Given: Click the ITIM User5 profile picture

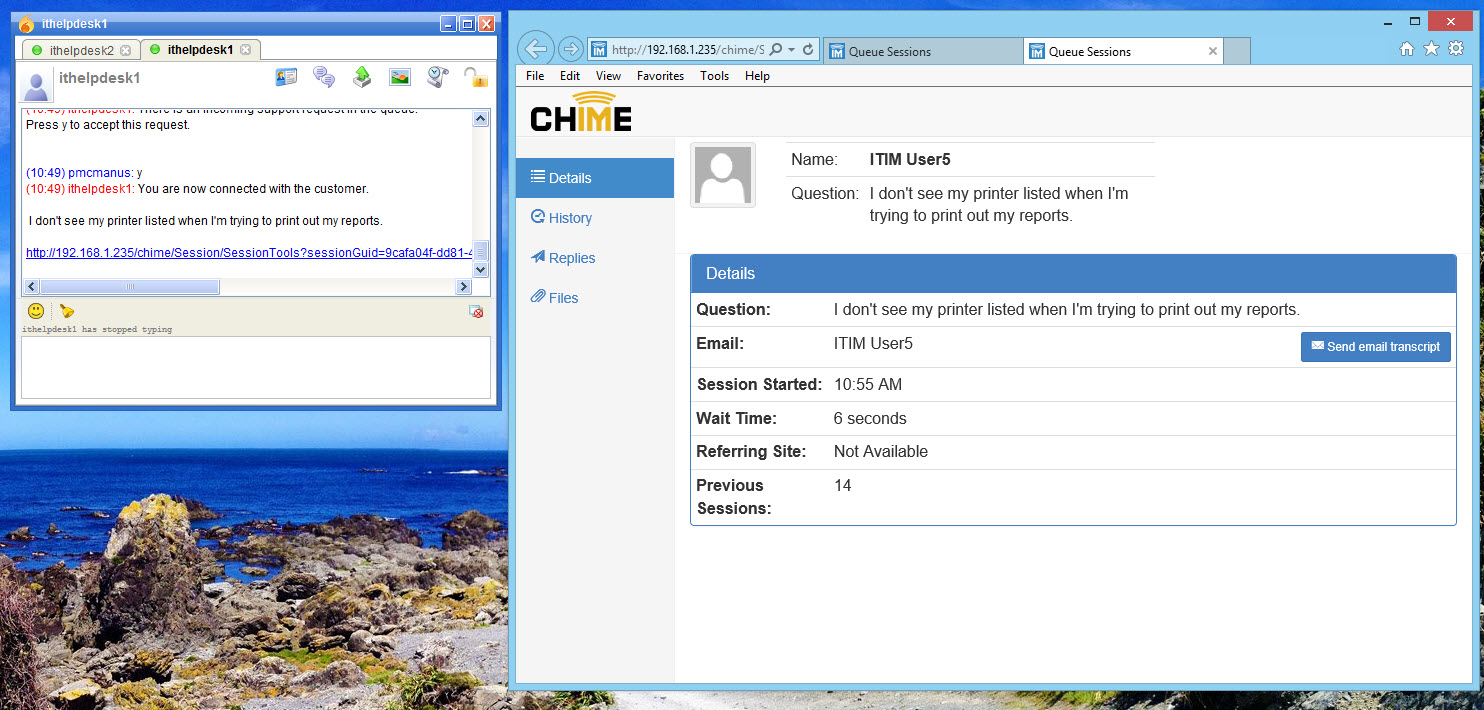Looking at the screenshot, I should tap(723, 175).
